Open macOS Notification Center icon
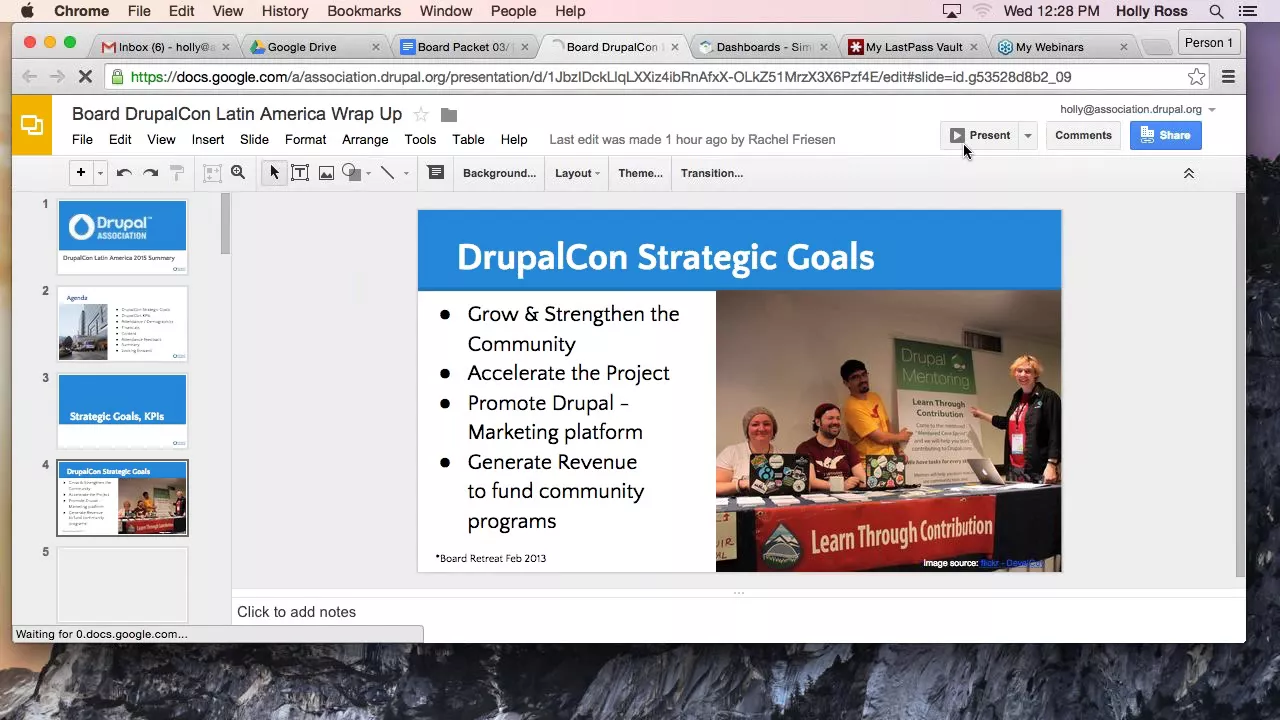Image resolution: width=1280 pixels, height=720 pixels. pos(1247,11)
